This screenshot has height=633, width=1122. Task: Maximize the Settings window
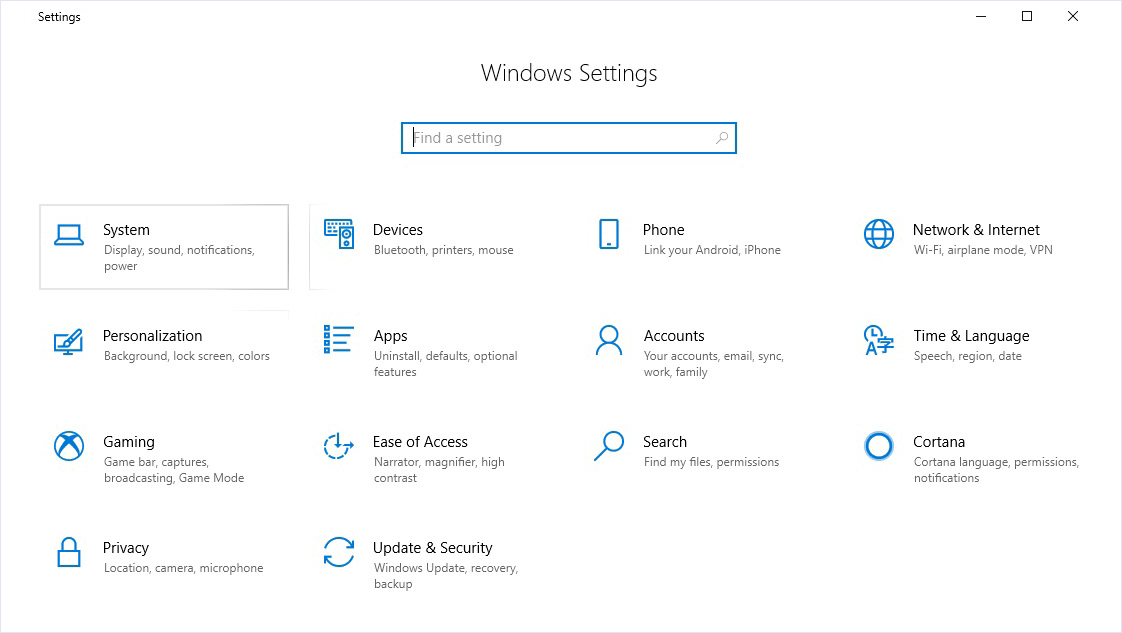click(x=1027, y=16)
